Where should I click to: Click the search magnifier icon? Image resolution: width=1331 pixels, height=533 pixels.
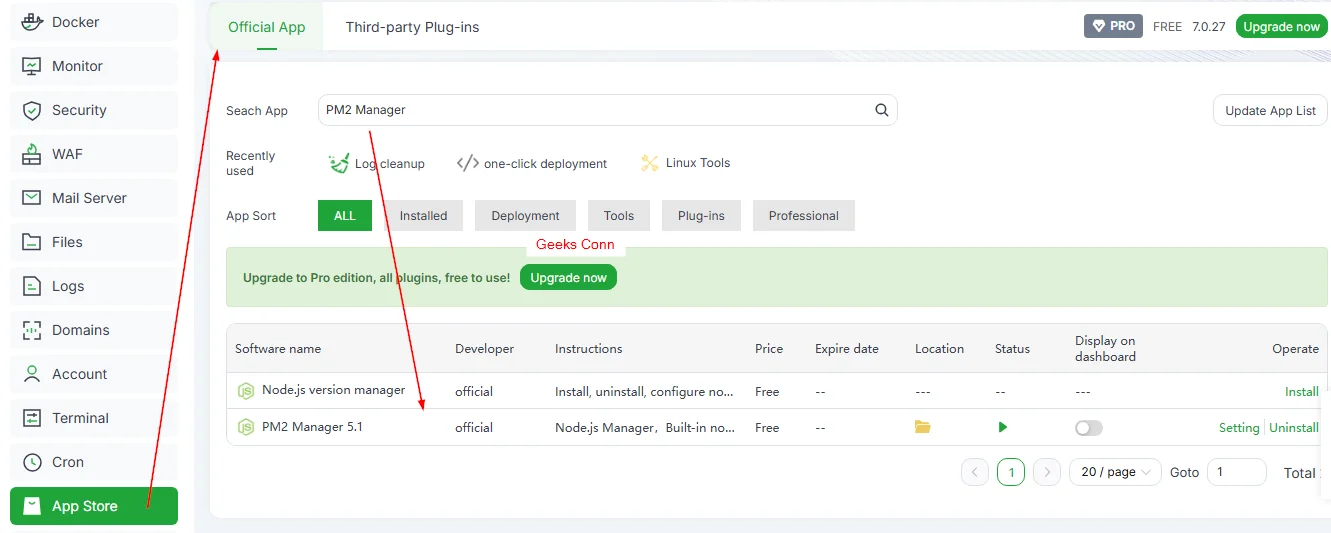coord(882,110)
